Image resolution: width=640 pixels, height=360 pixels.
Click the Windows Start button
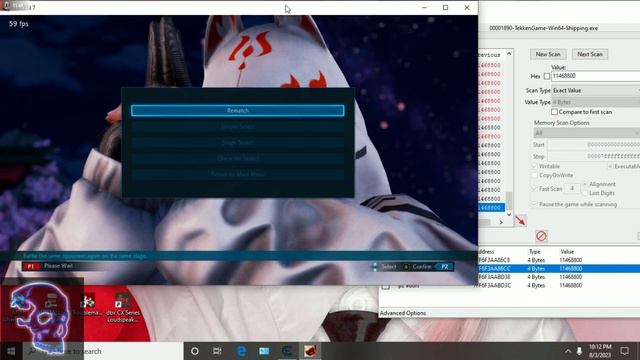click(11, 351)
